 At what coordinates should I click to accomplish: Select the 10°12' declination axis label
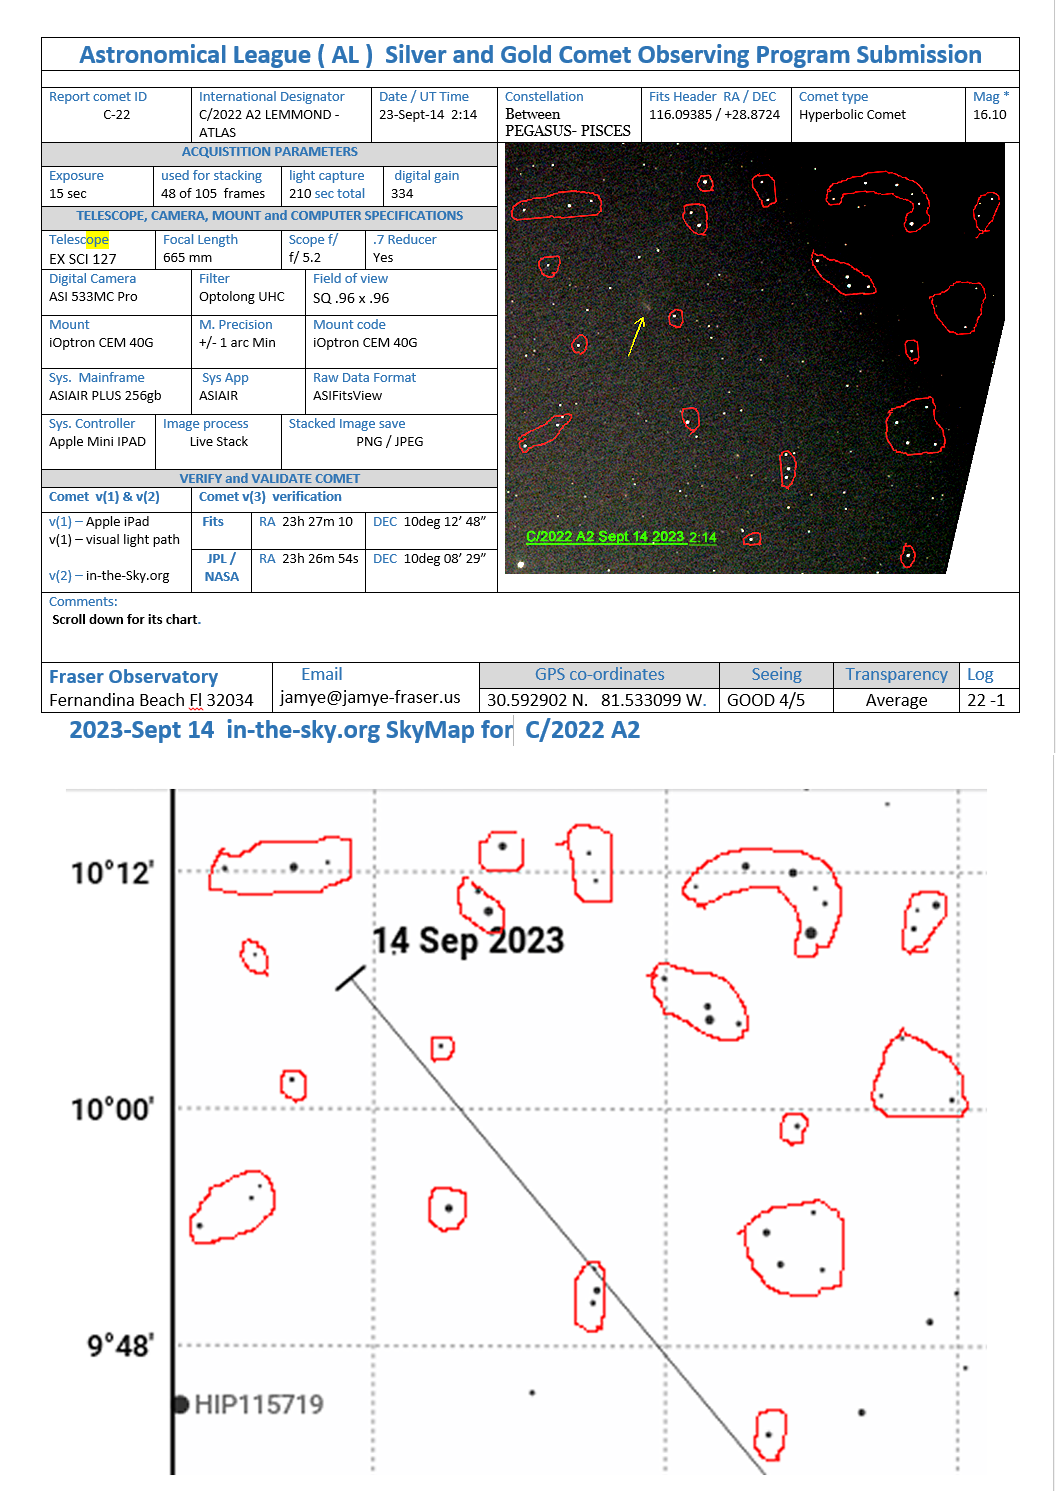111,873
